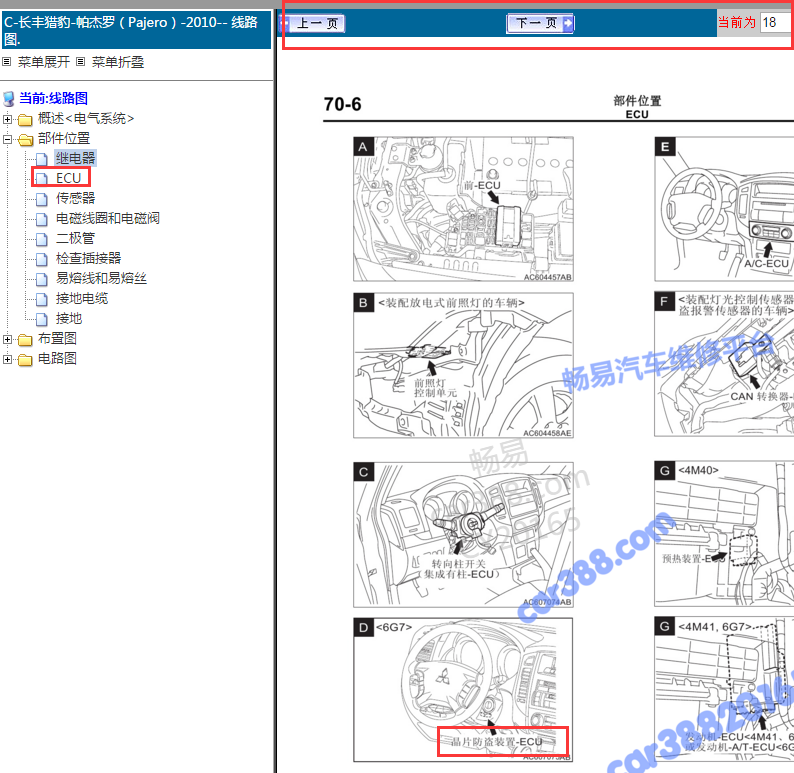Open the 检查插接器 page
794x773 pixels.
point(89,258)
